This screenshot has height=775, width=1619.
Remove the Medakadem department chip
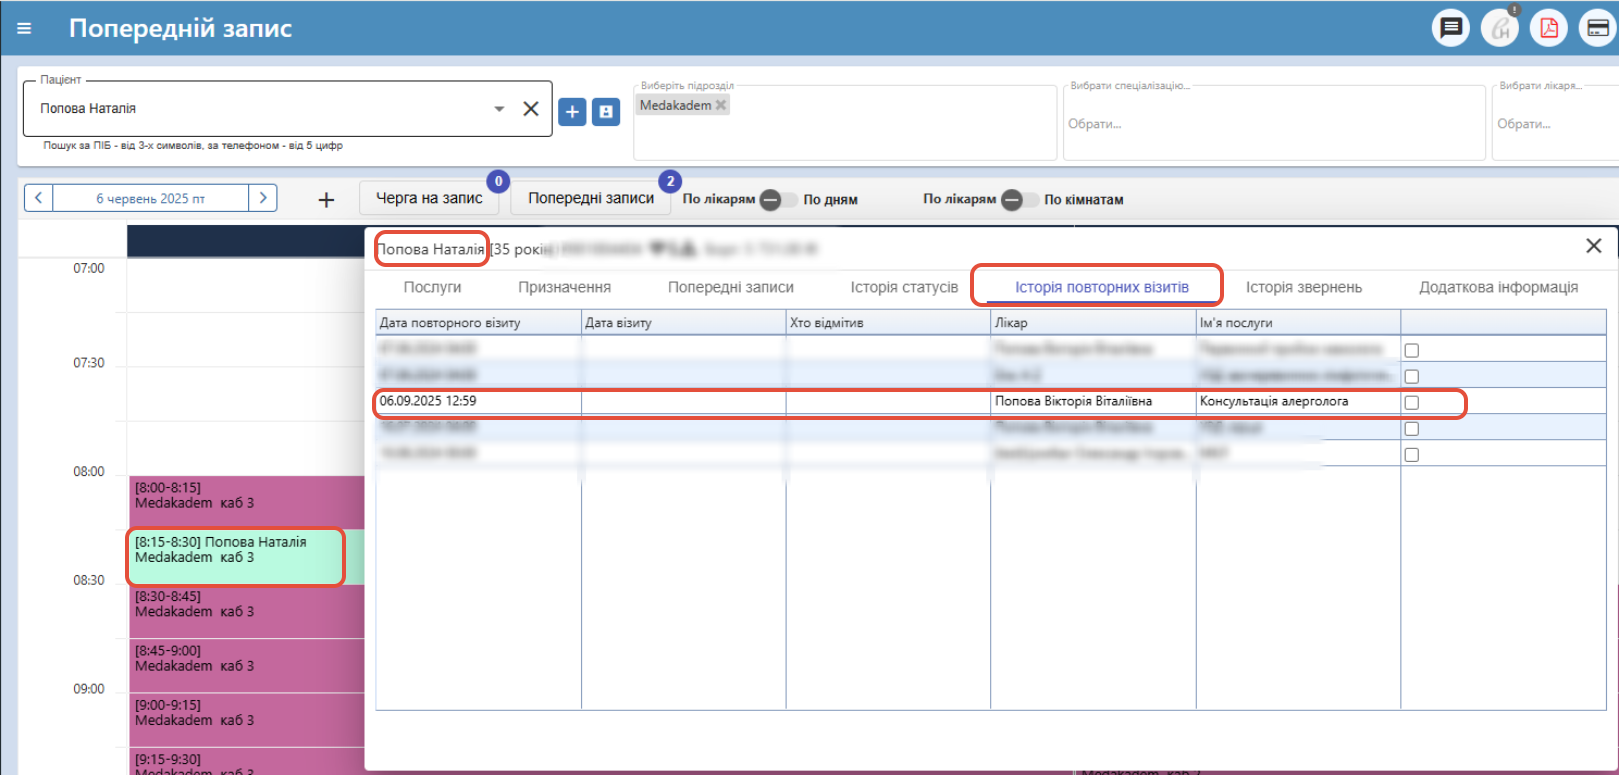coord(720,105)
